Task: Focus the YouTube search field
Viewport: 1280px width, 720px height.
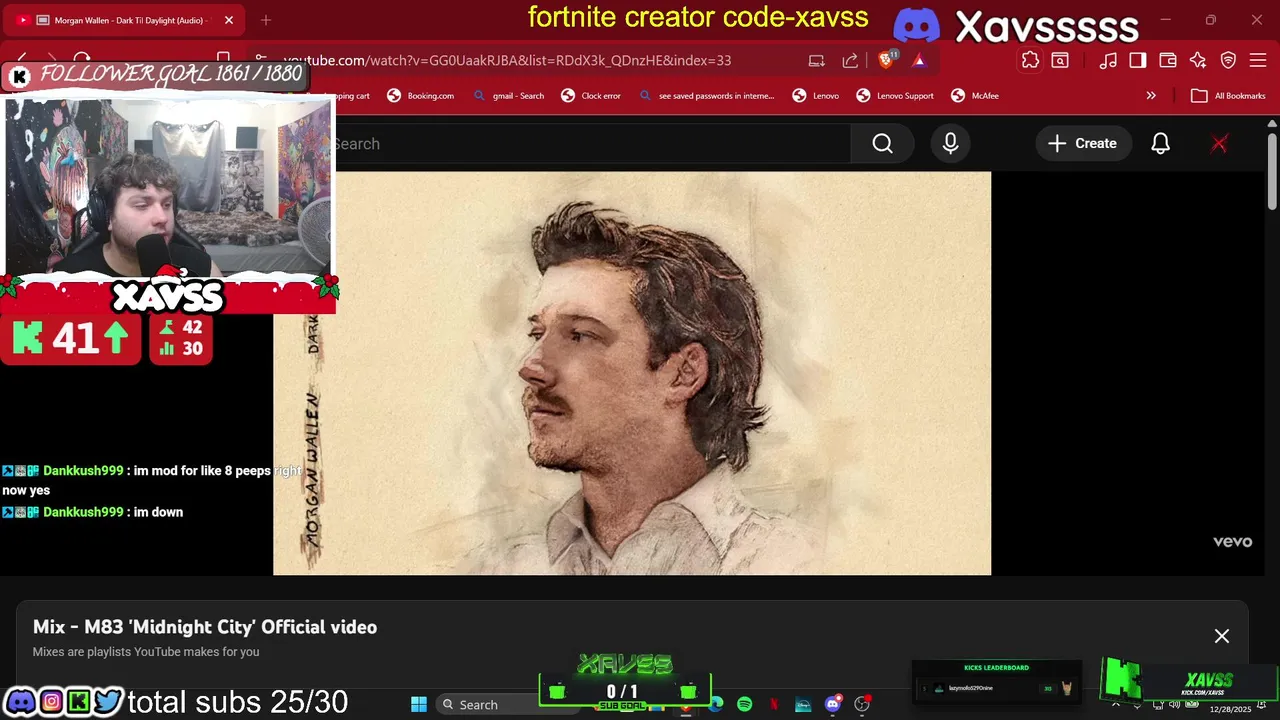Action: click(x=590, y=144)
